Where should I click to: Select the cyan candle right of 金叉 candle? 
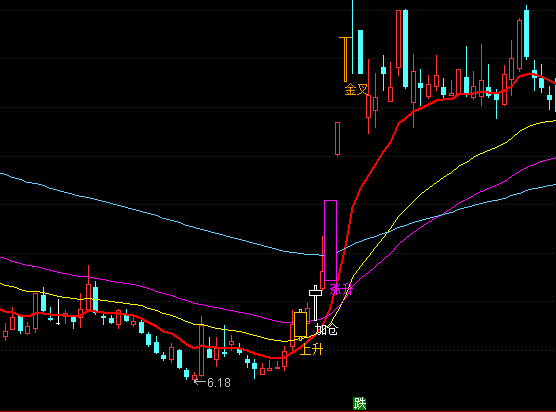point(360,52)
